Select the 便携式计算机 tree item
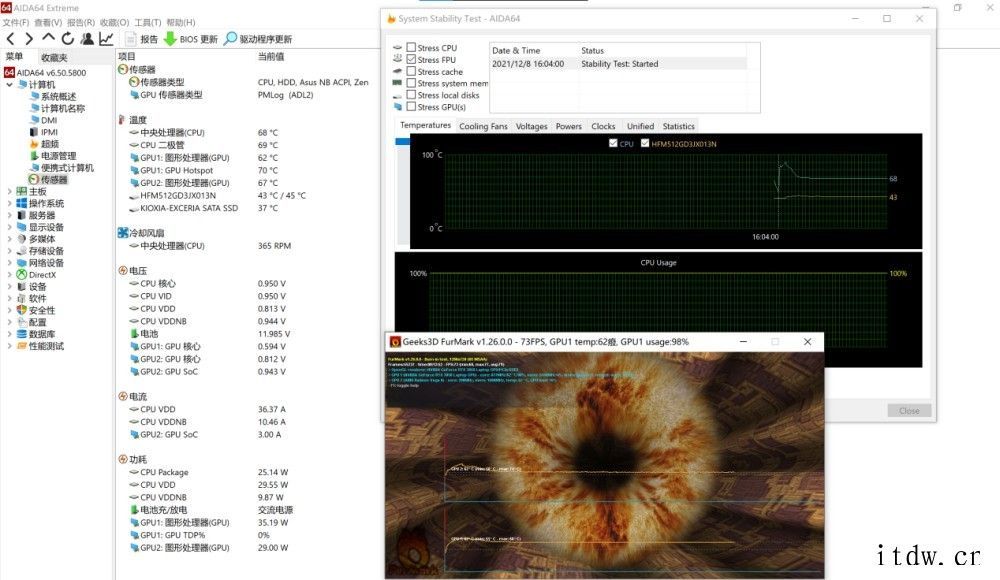The width and height of the screenshot is (1000, 580). pyautogui.click(x=68, y=168)
